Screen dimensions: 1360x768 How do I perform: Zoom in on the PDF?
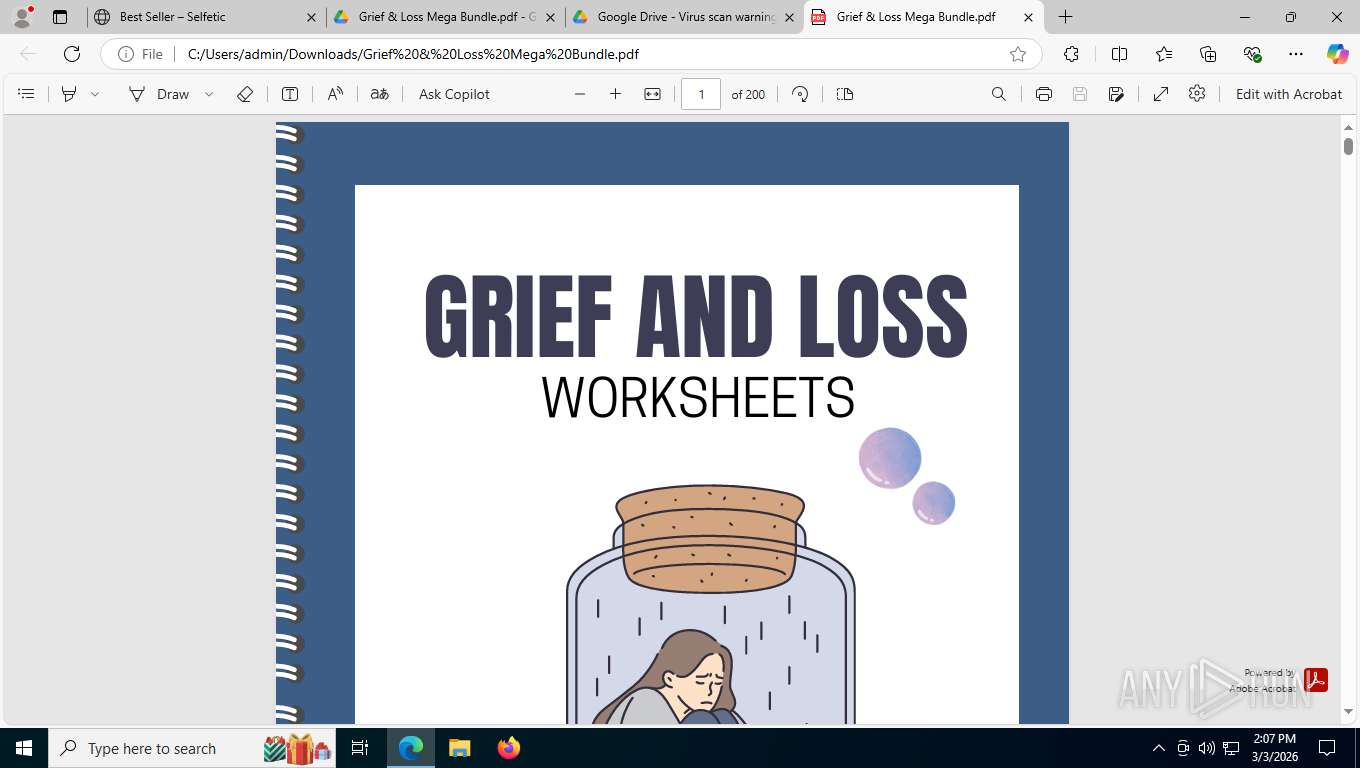615,94
